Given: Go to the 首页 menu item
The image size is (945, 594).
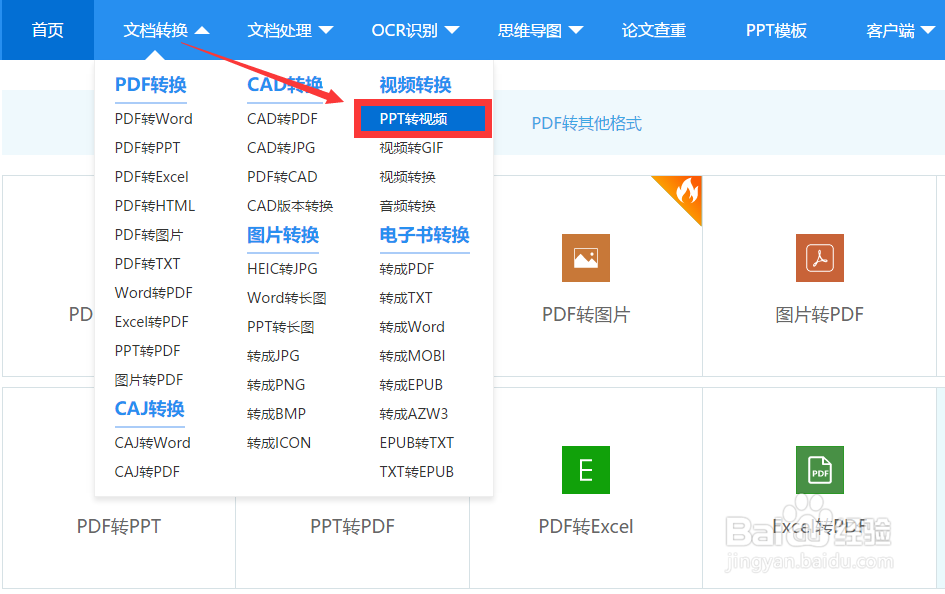Looking at the screenshot, I should click(47, 30).
